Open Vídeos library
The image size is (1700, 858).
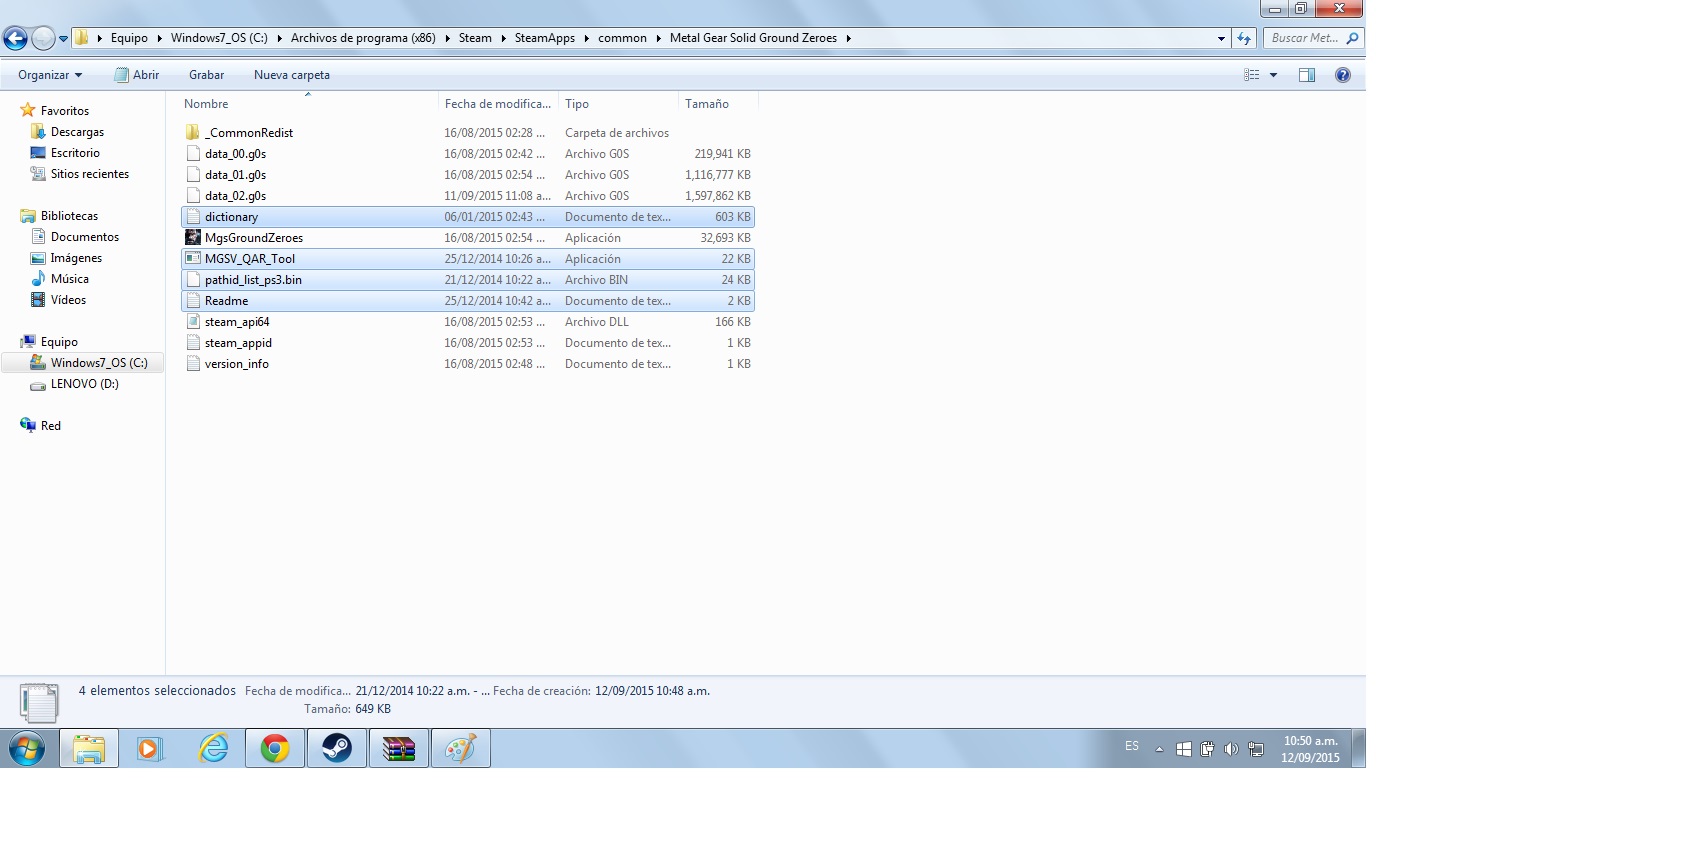tap(68, 300)
